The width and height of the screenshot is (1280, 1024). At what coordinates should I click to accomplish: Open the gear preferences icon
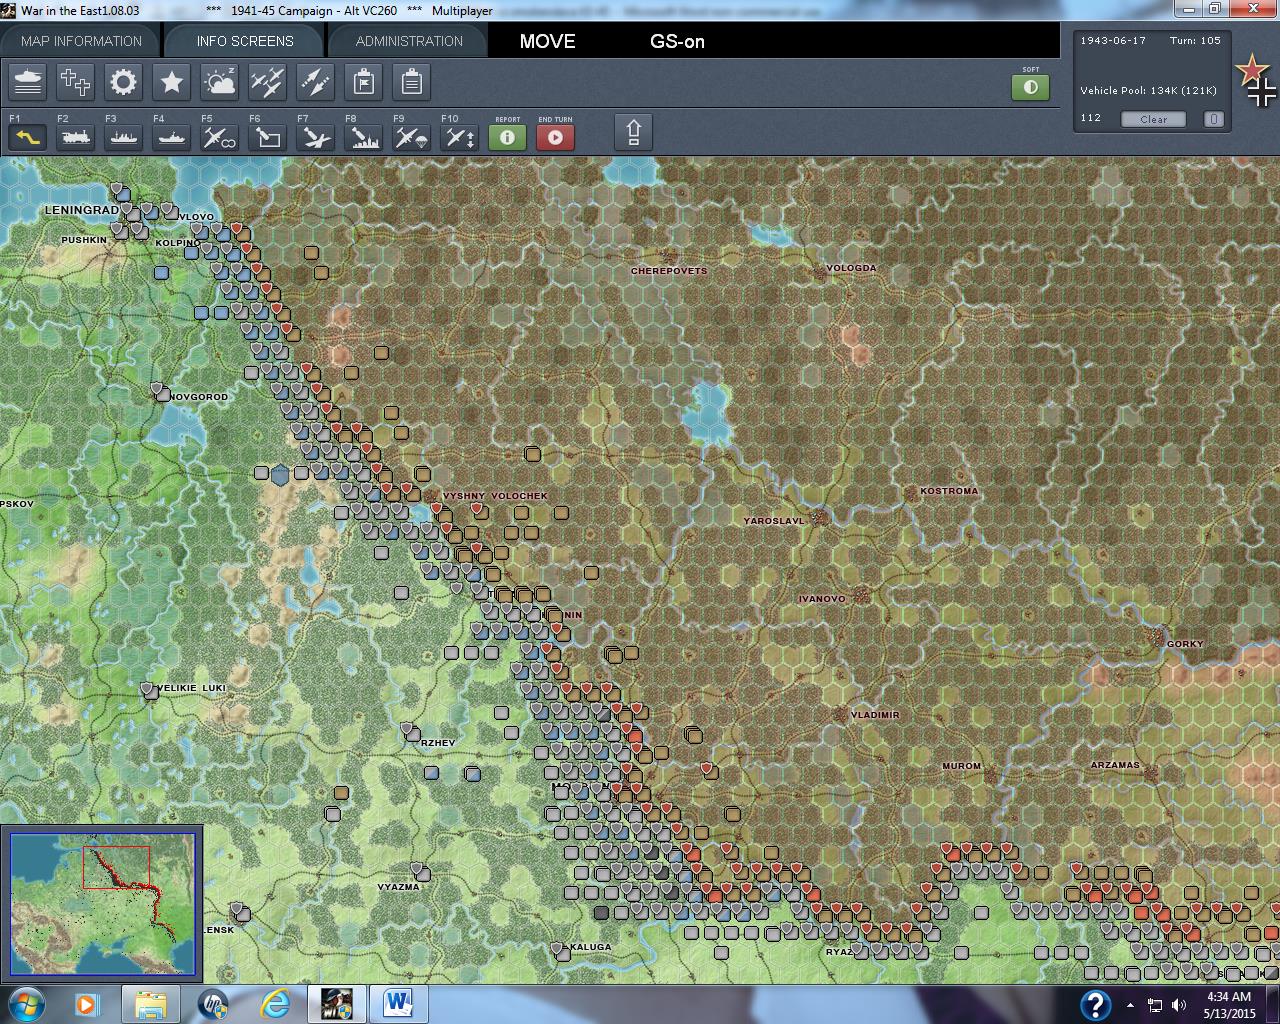(123, 82)
